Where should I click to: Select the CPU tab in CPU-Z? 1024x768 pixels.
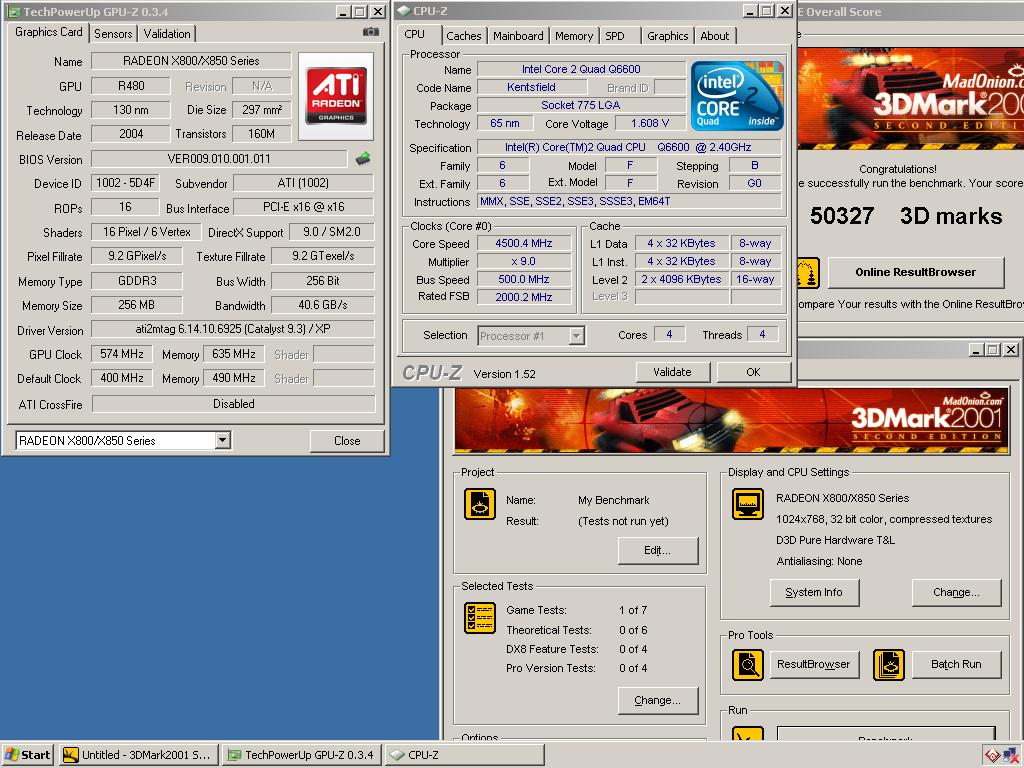click(x=415, y=34)
